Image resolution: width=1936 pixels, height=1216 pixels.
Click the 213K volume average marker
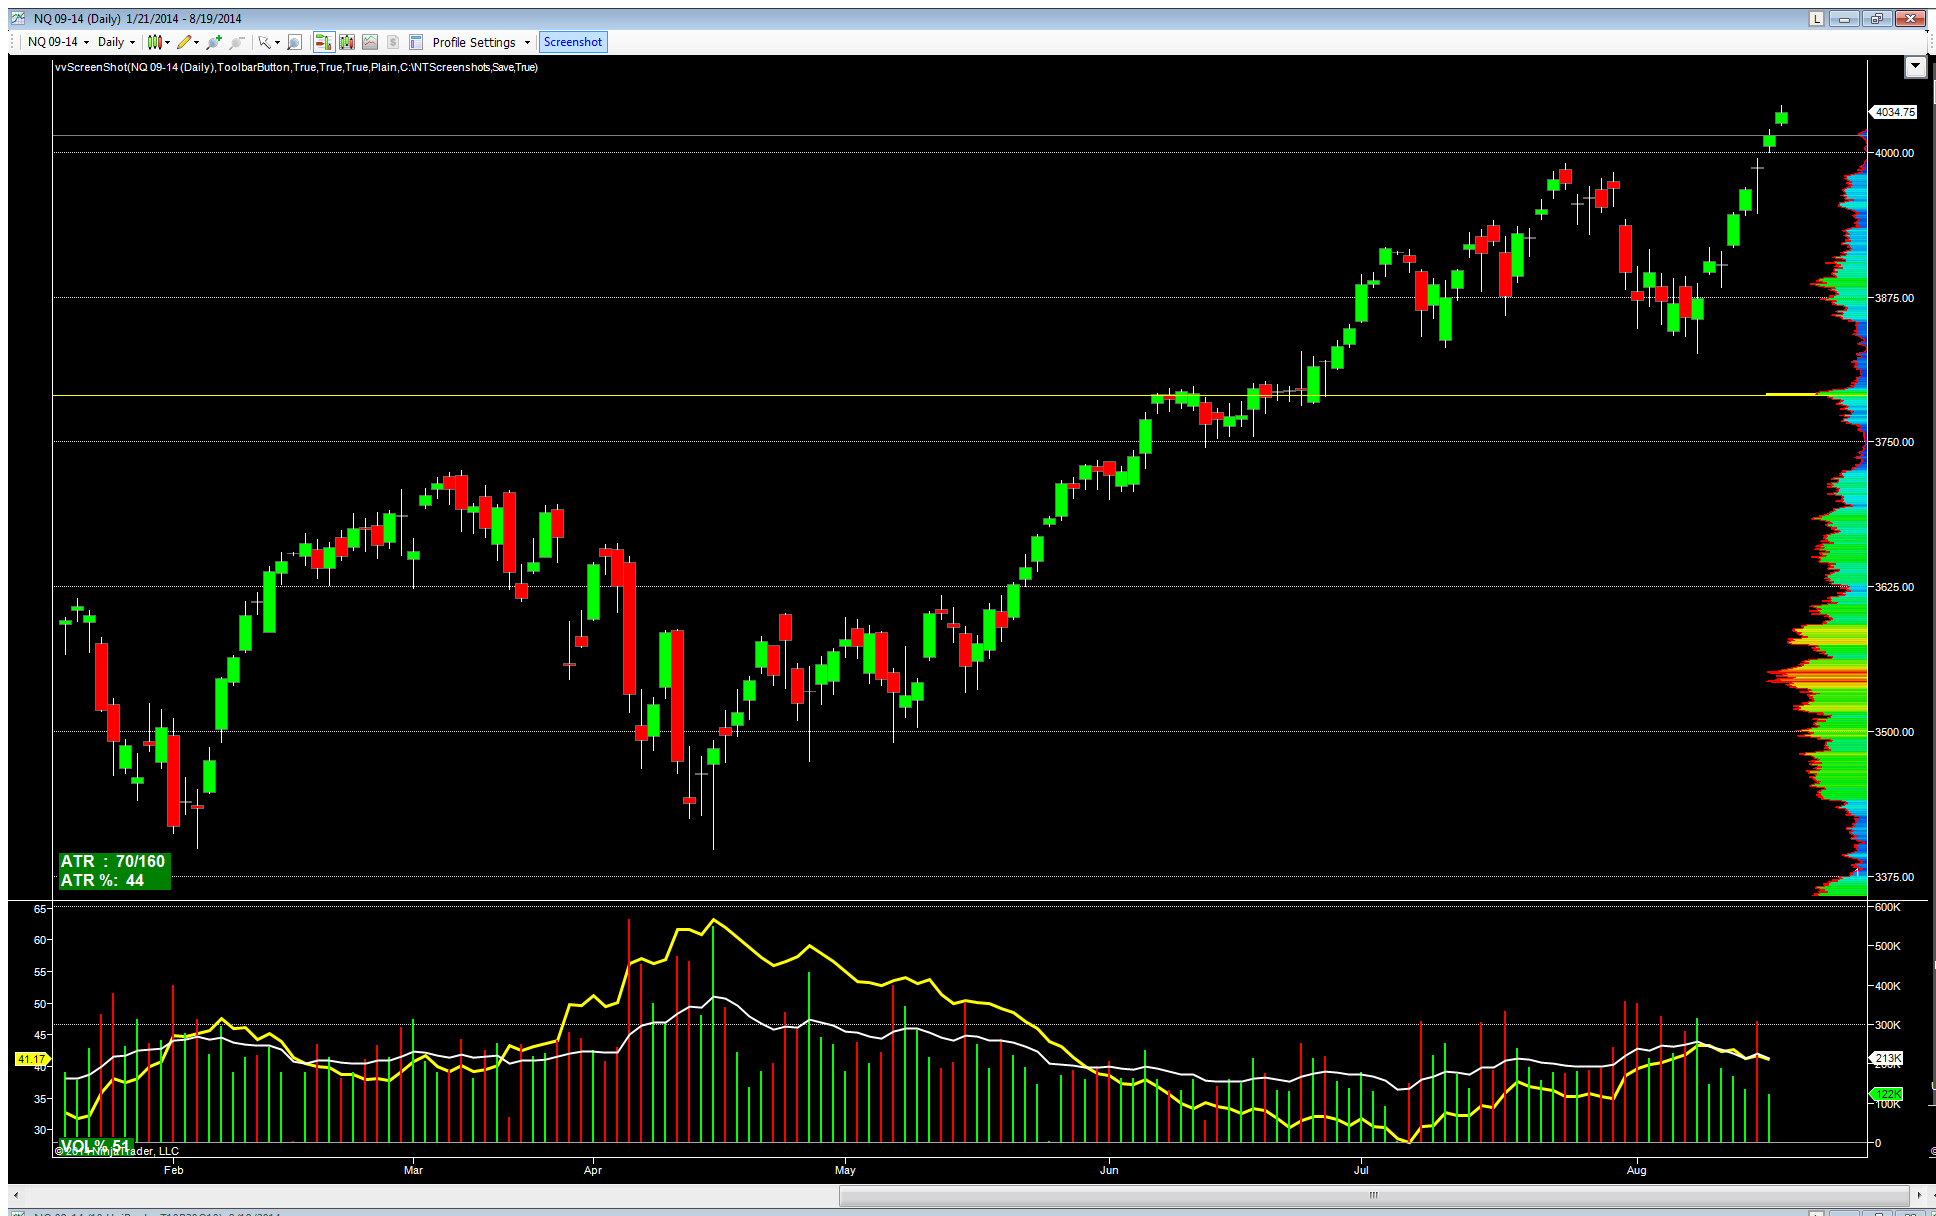click(x=1887, y=1058)
